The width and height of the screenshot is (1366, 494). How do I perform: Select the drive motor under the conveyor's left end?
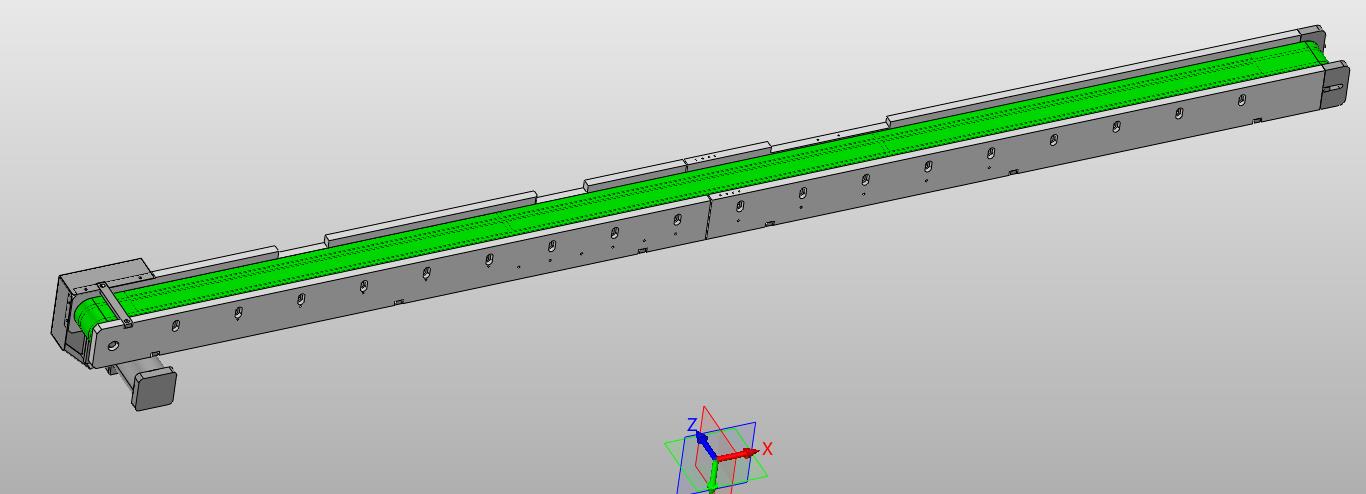coord(152,387)
